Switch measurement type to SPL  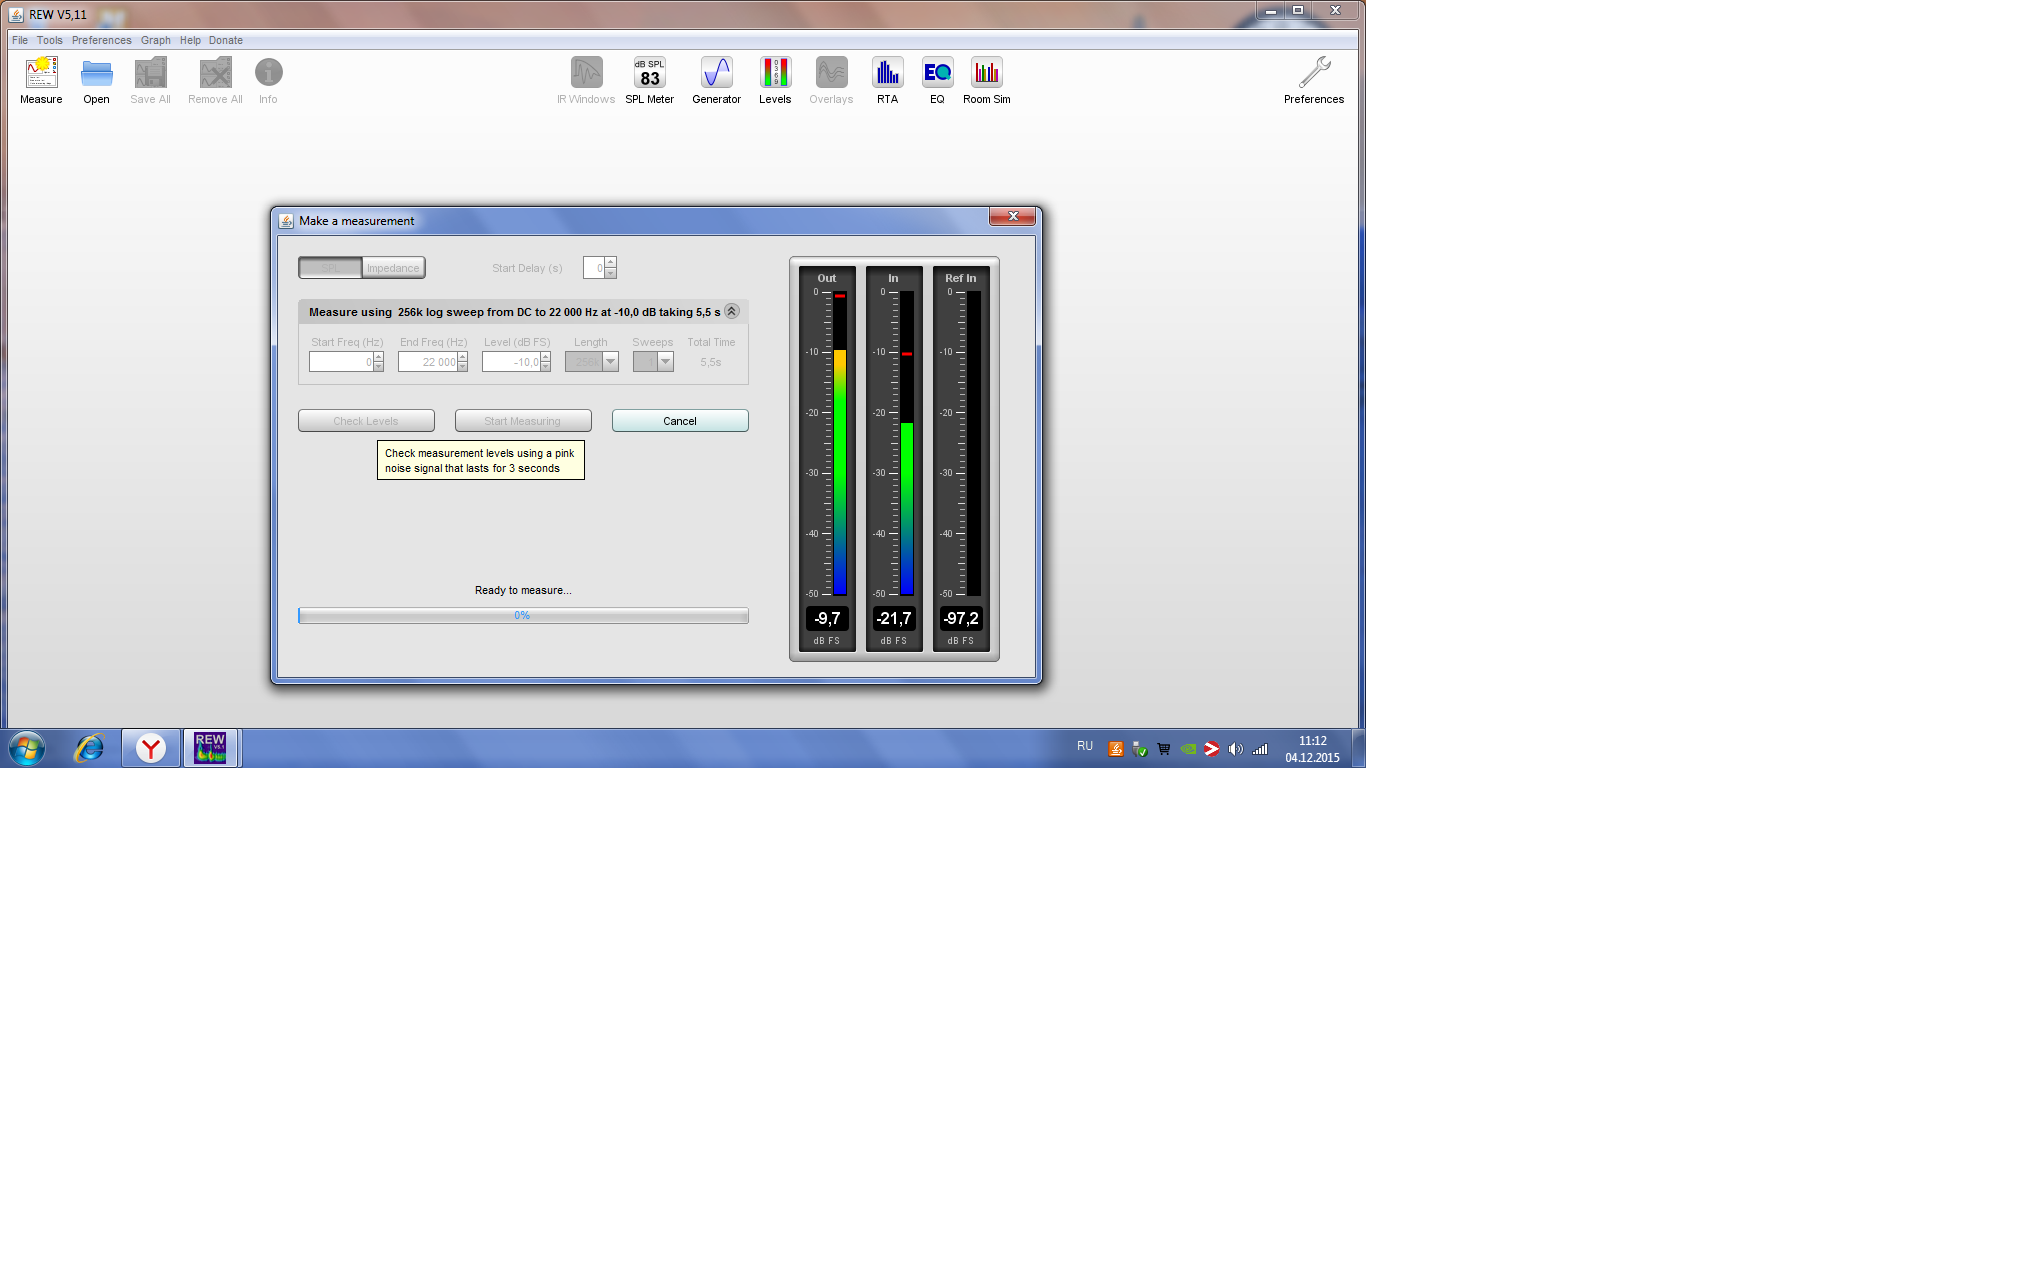330,268
